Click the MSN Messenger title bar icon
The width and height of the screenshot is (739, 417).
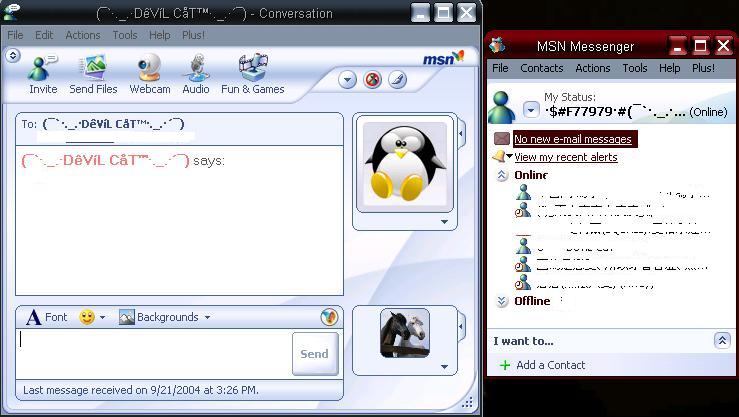coord(497,45)
